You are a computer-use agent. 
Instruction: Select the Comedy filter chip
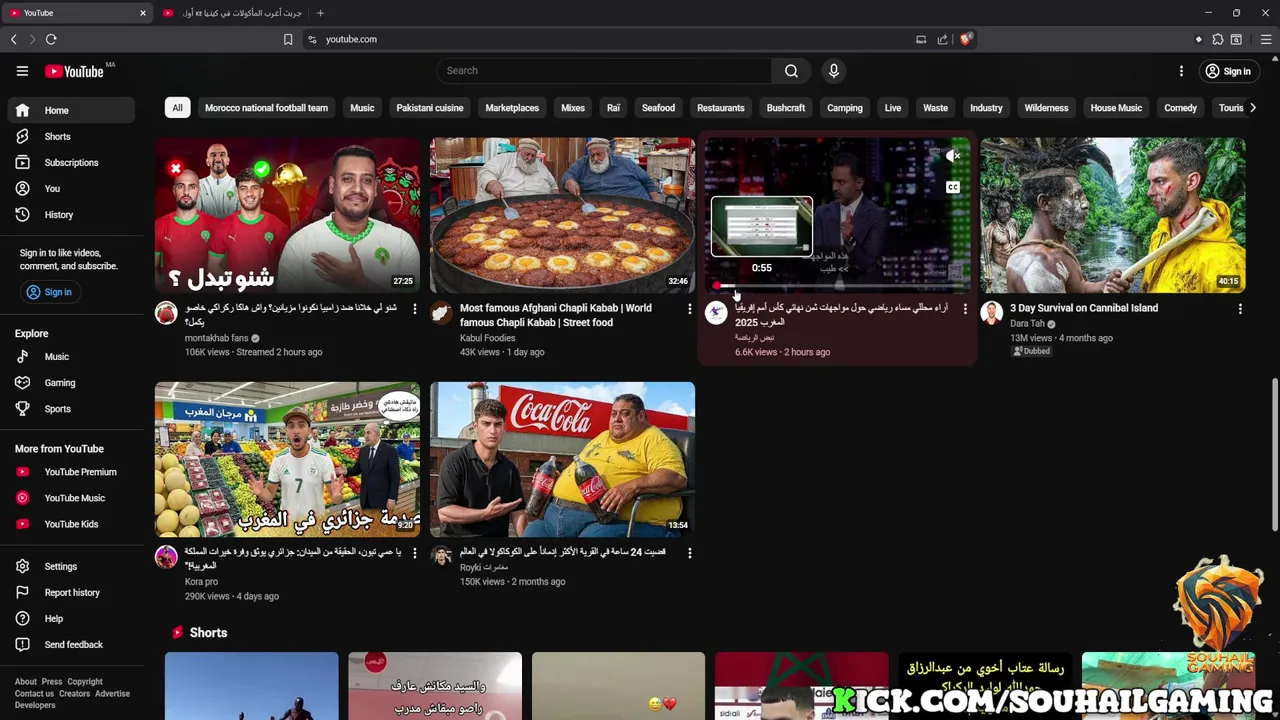(x=1180, y=108)
